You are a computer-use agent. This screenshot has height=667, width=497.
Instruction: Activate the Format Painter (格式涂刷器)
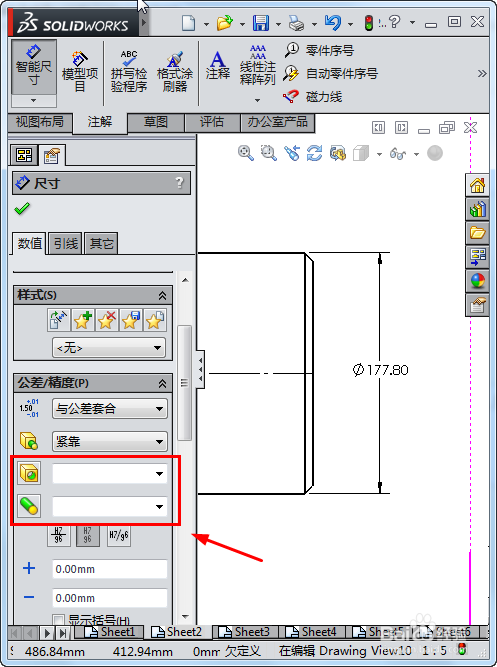tap(175, 72)
